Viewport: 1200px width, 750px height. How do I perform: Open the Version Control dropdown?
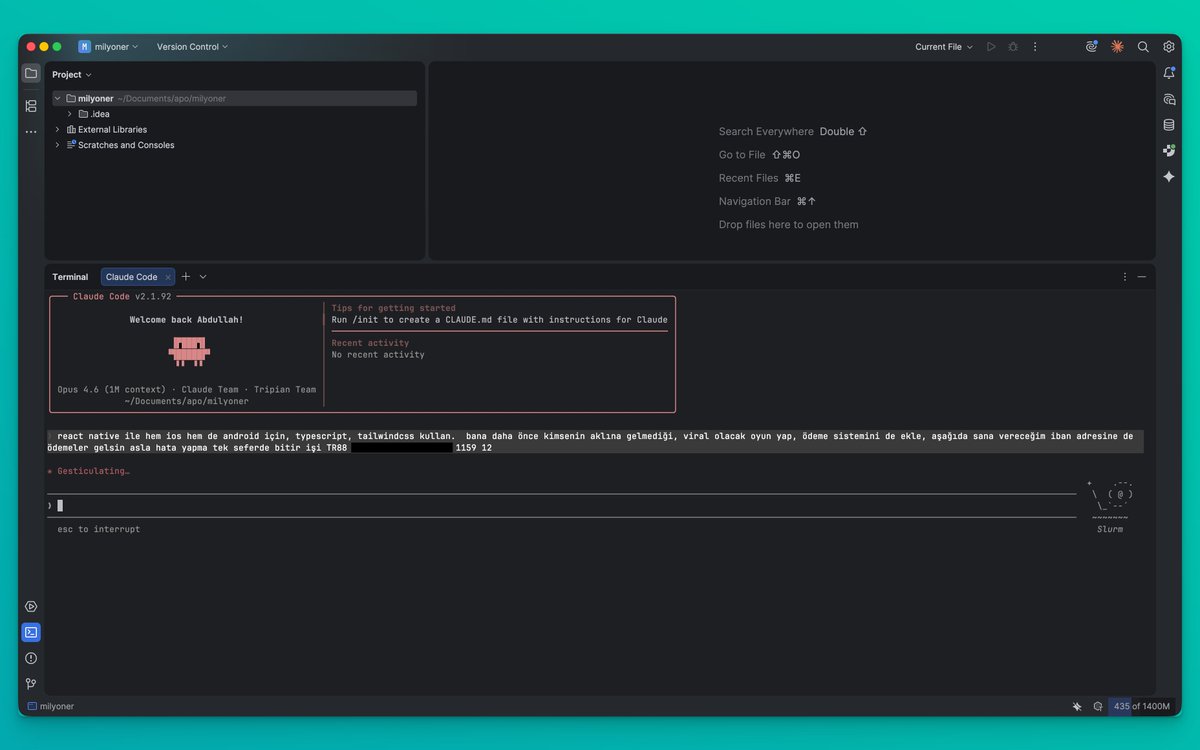(x=192, y=47)
